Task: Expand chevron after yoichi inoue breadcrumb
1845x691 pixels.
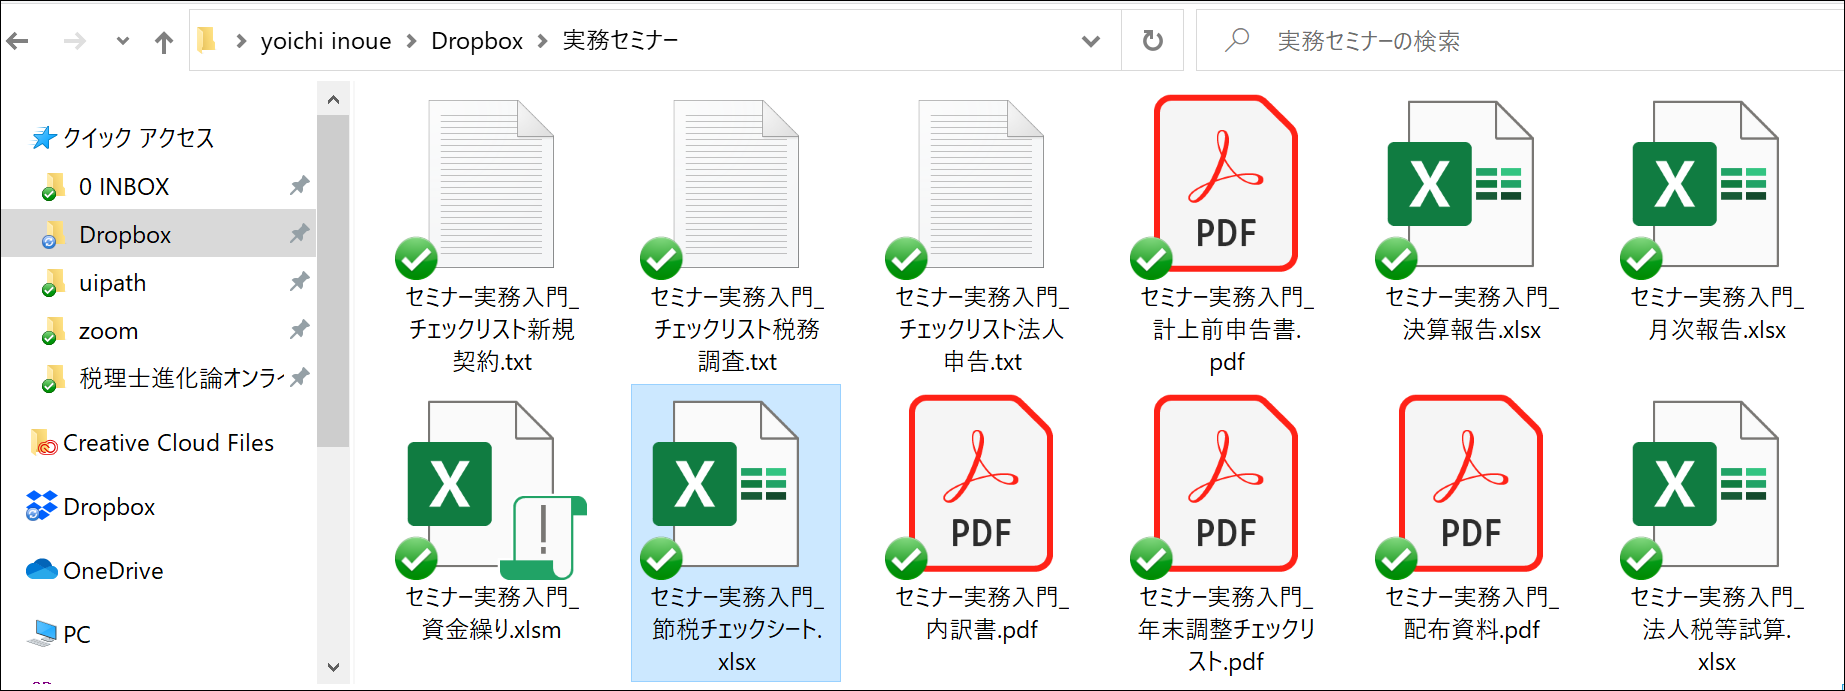Action: (x=411, y=41)
